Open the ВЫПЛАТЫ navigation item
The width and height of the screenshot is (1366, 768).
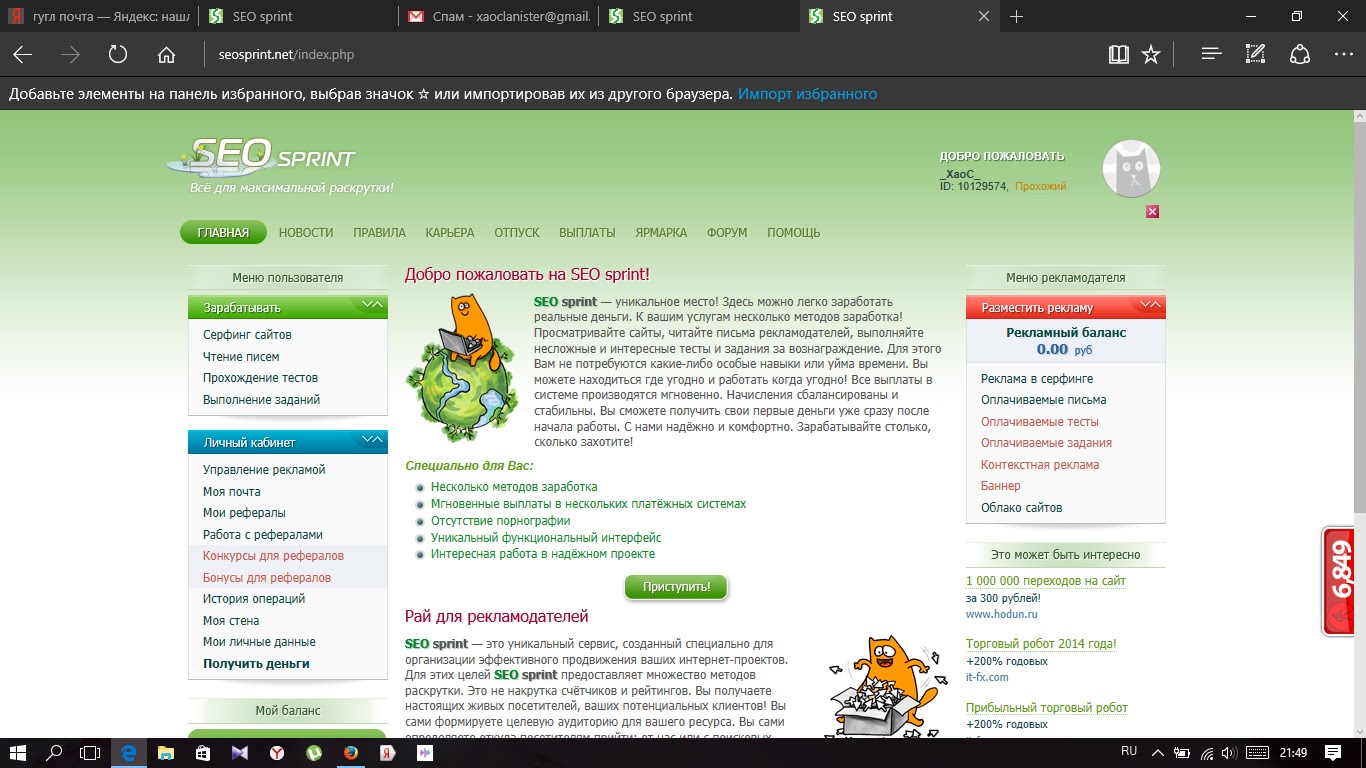point(587,232)
